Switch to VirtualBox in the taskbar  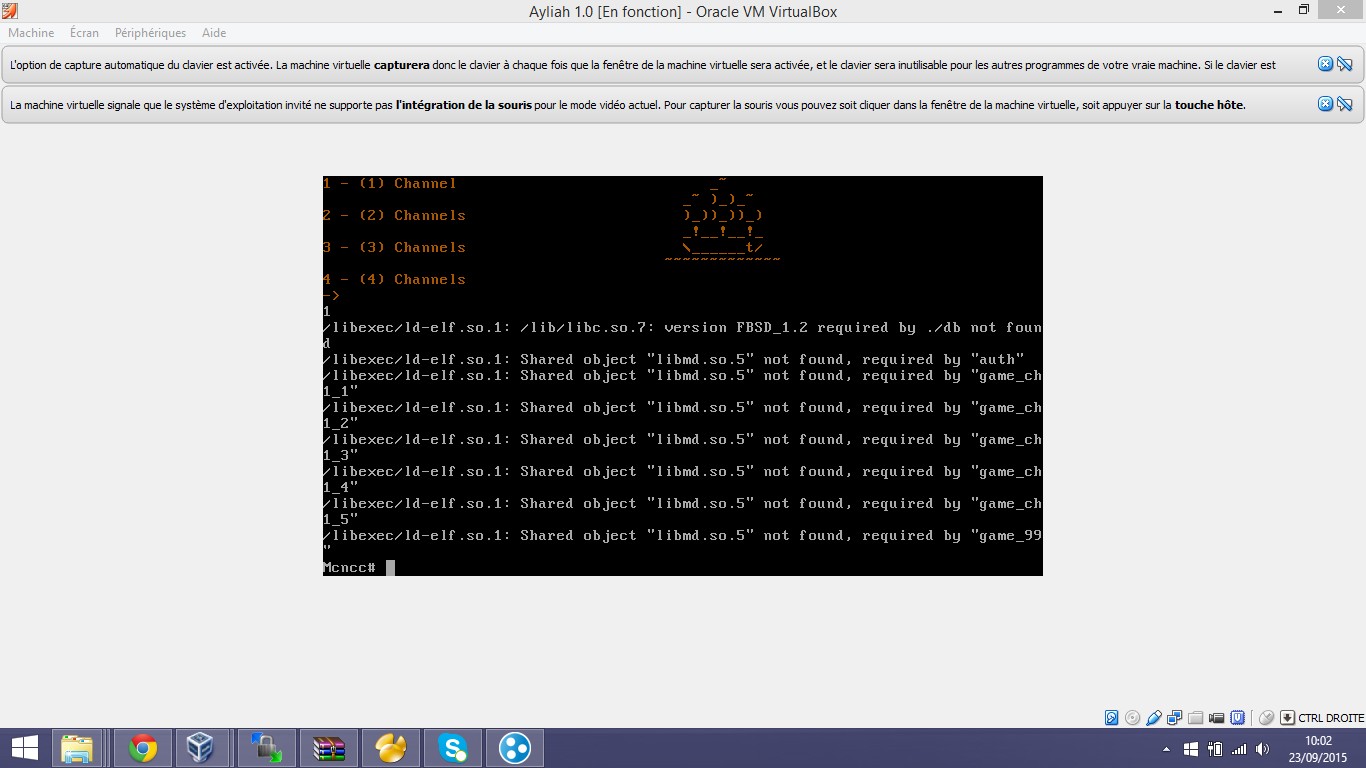(x=201, y=748)
